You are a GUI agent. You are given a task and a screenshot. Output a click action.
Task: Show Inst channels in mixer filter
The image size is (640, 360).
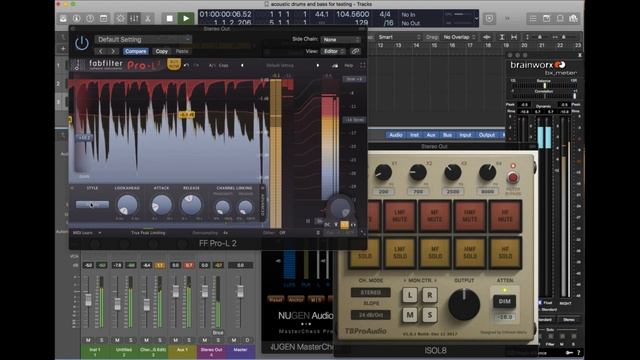click(x=414, y=135)
